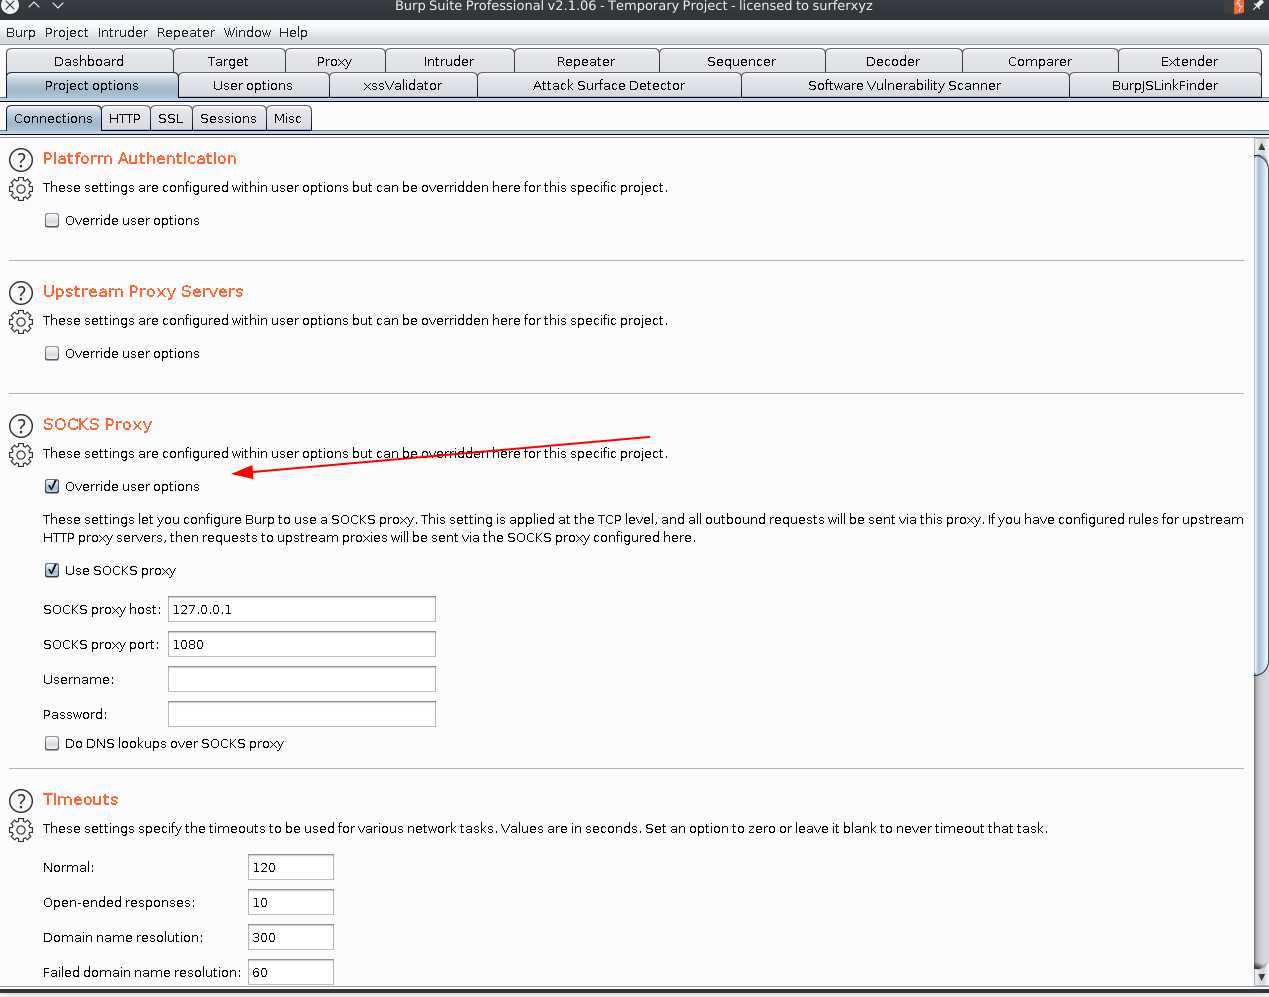Switch to the Intruder tab
This screenshot has height=997, width=1269.
[449, 61]
